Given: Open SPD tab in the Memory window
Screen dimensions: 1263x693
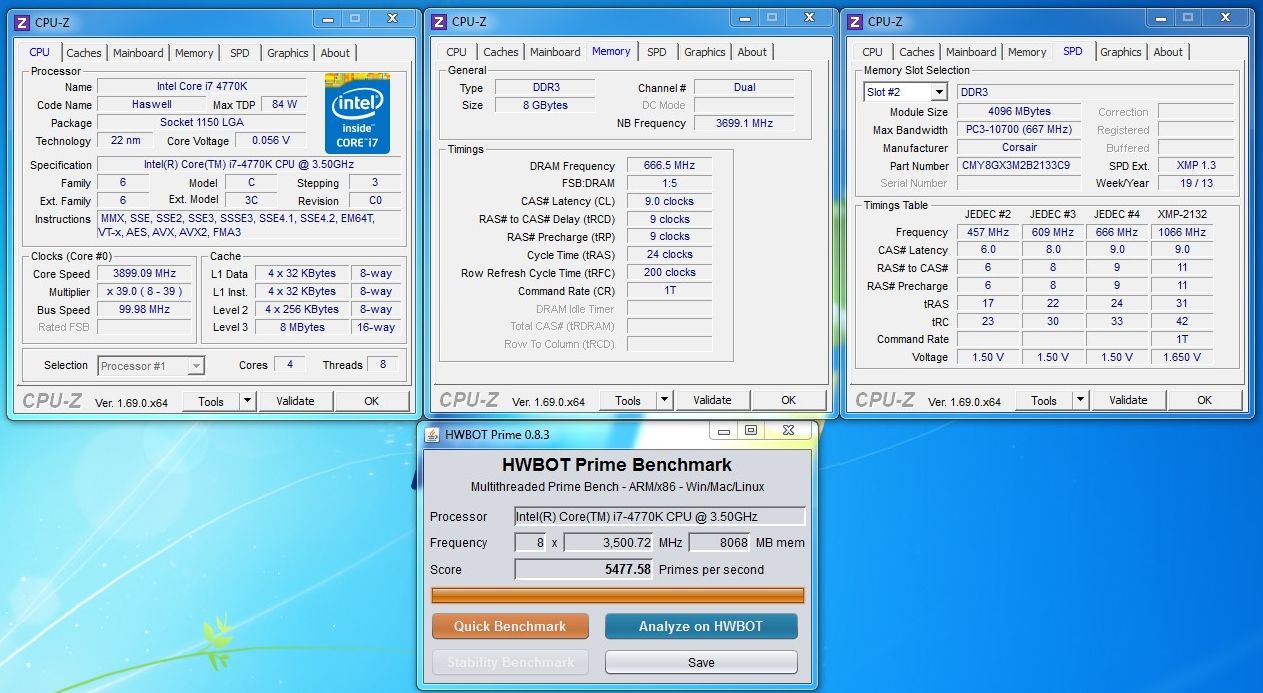Looking at the screenshot, I should tap(656, 52).
